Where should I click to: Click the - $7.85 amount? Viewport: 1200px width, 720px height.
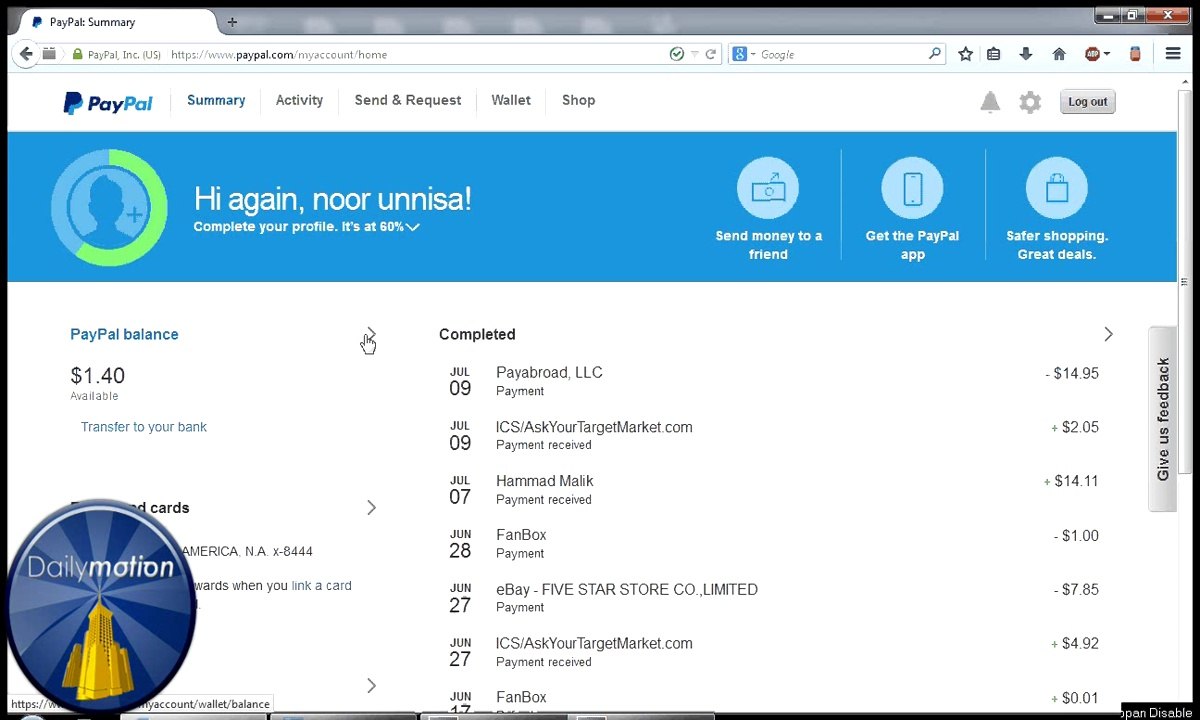click(1076, 589)
